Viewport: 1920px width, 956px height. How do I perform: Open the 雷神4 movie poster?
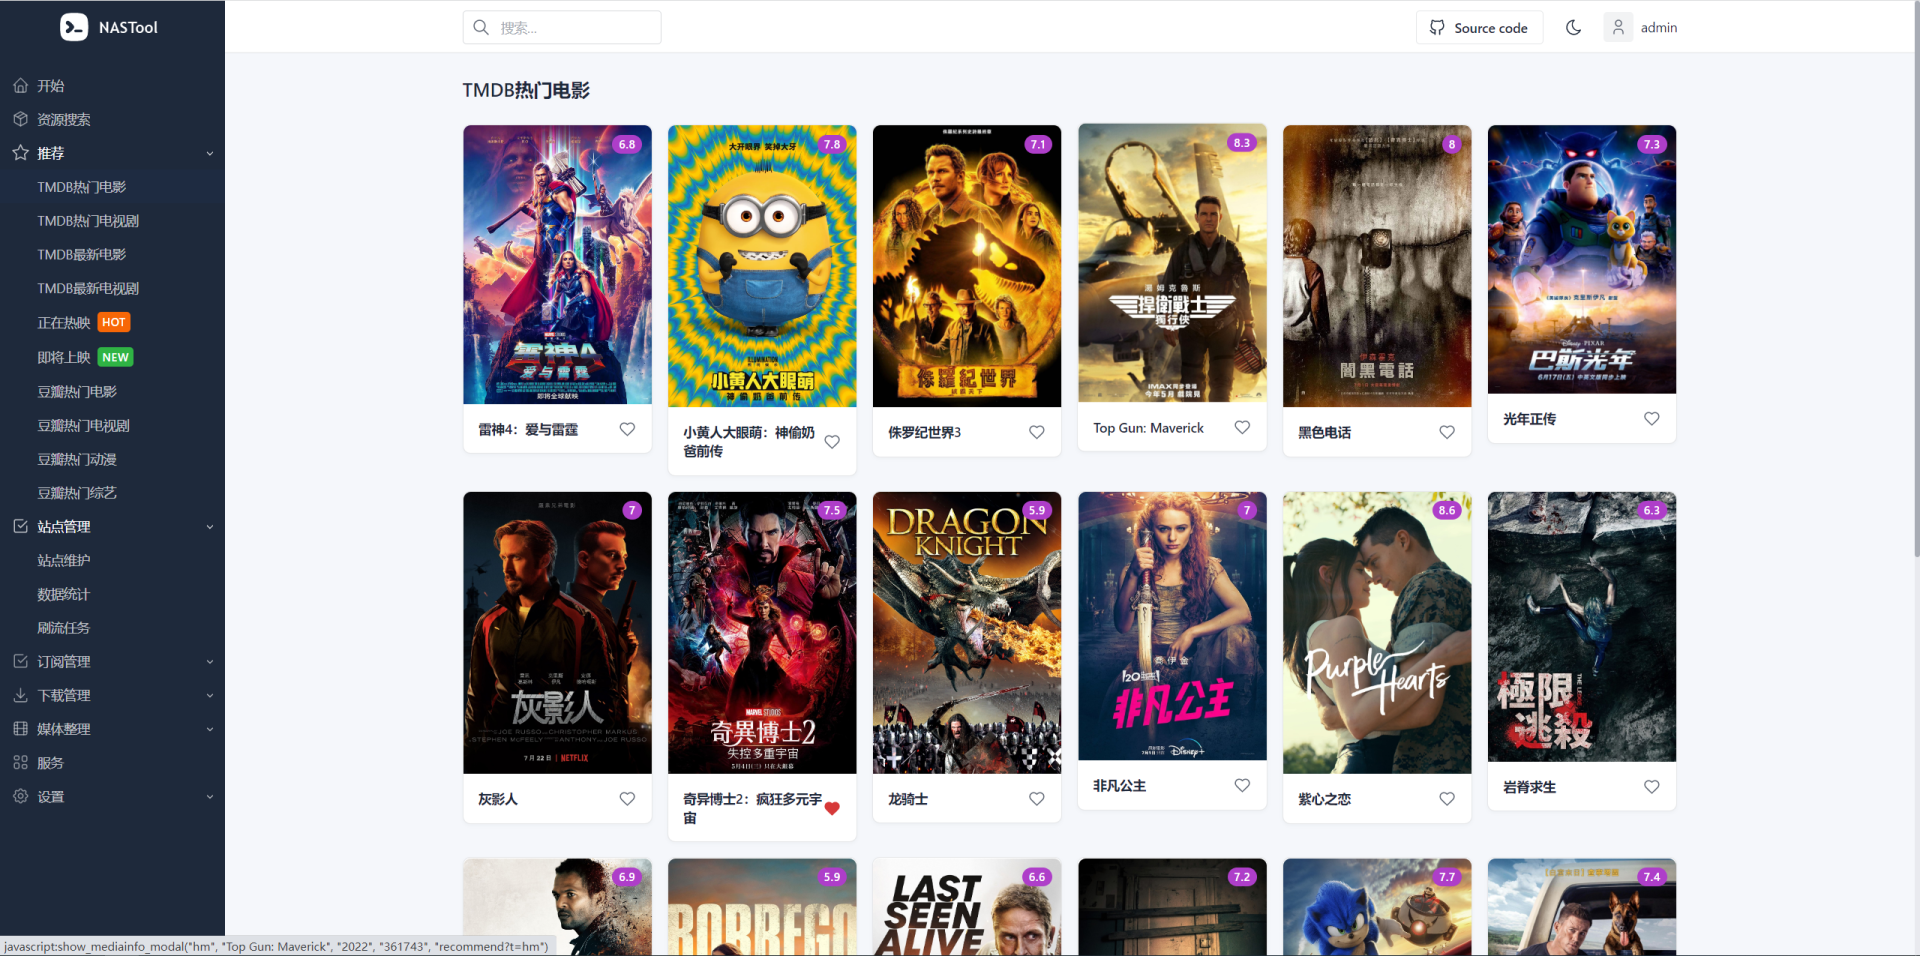[557, 265]
